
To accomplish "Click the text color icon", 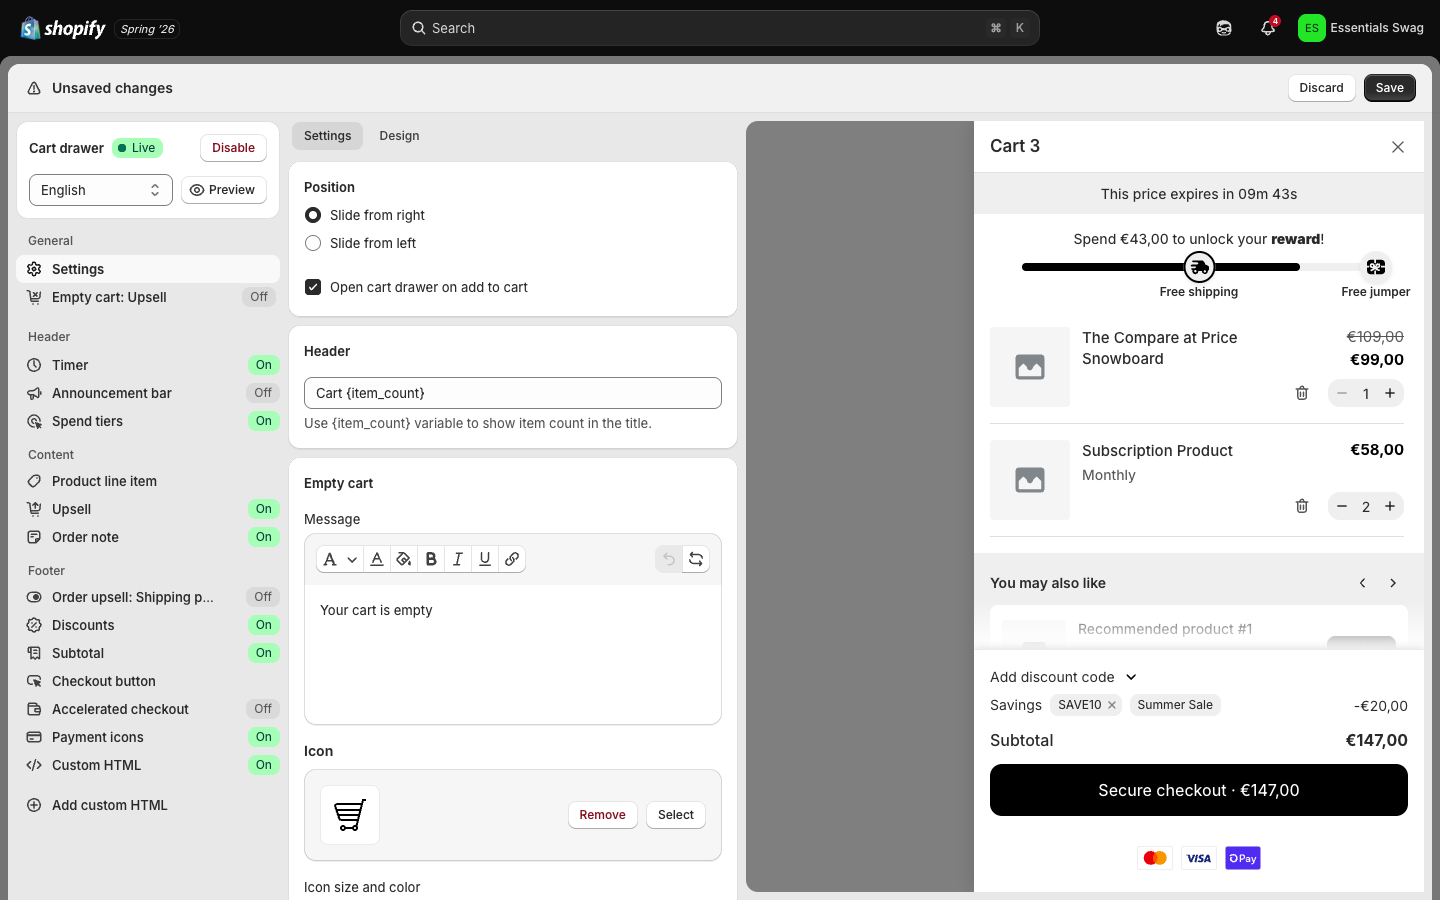I will [x=377, y=559].
